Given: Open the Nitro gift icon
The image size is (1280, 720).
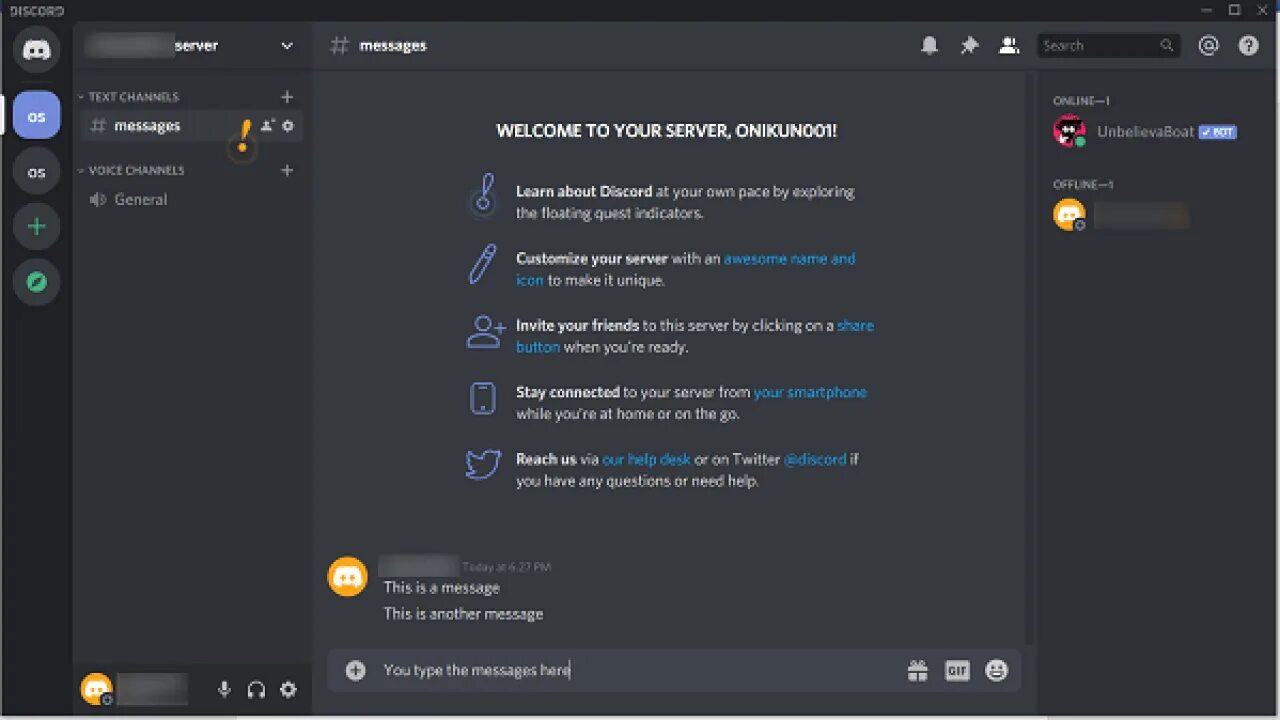Looking at the screenshot, I should [917, 671].
